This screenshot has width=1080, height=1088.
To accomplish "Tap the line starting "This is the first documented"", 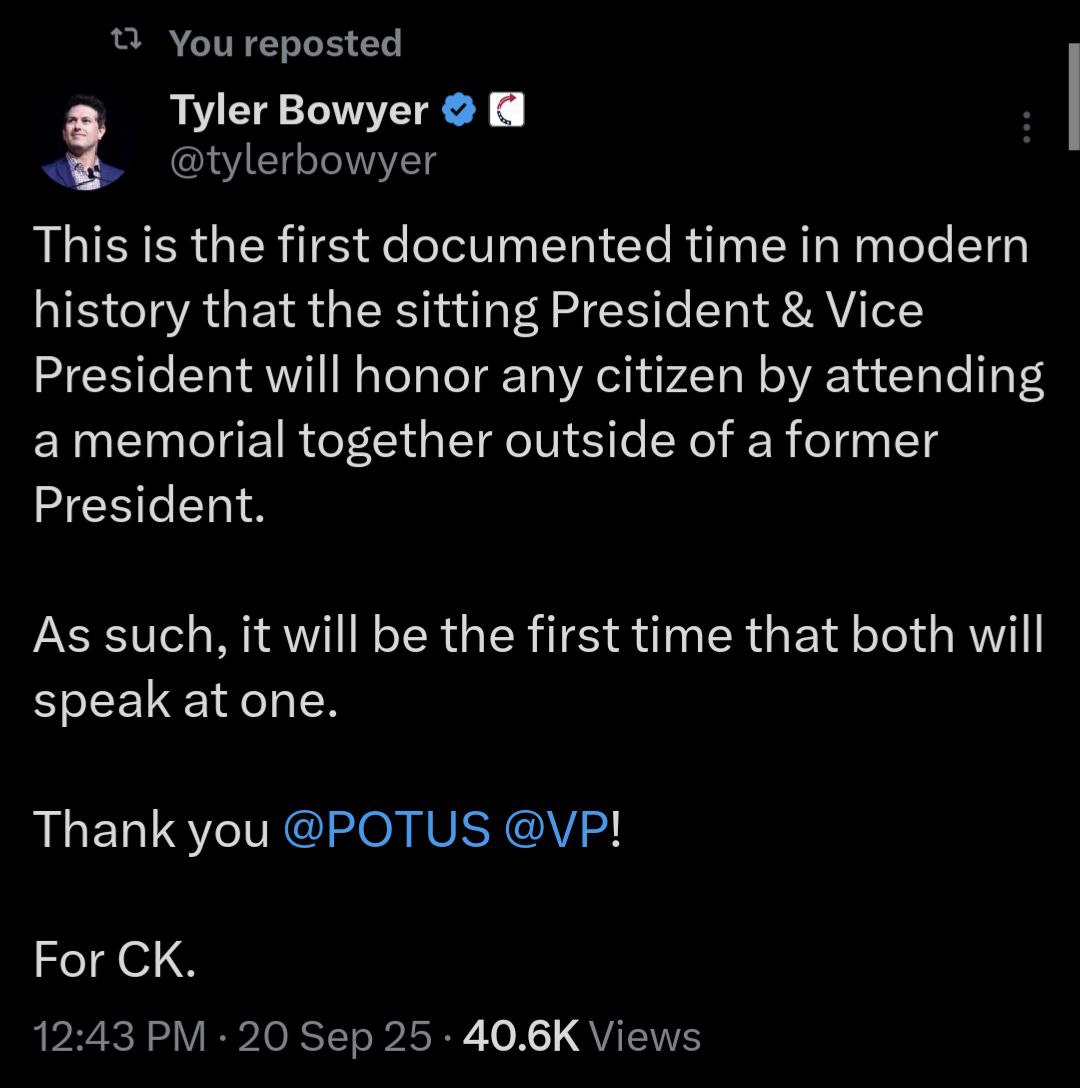I will [x=530, y=246].
